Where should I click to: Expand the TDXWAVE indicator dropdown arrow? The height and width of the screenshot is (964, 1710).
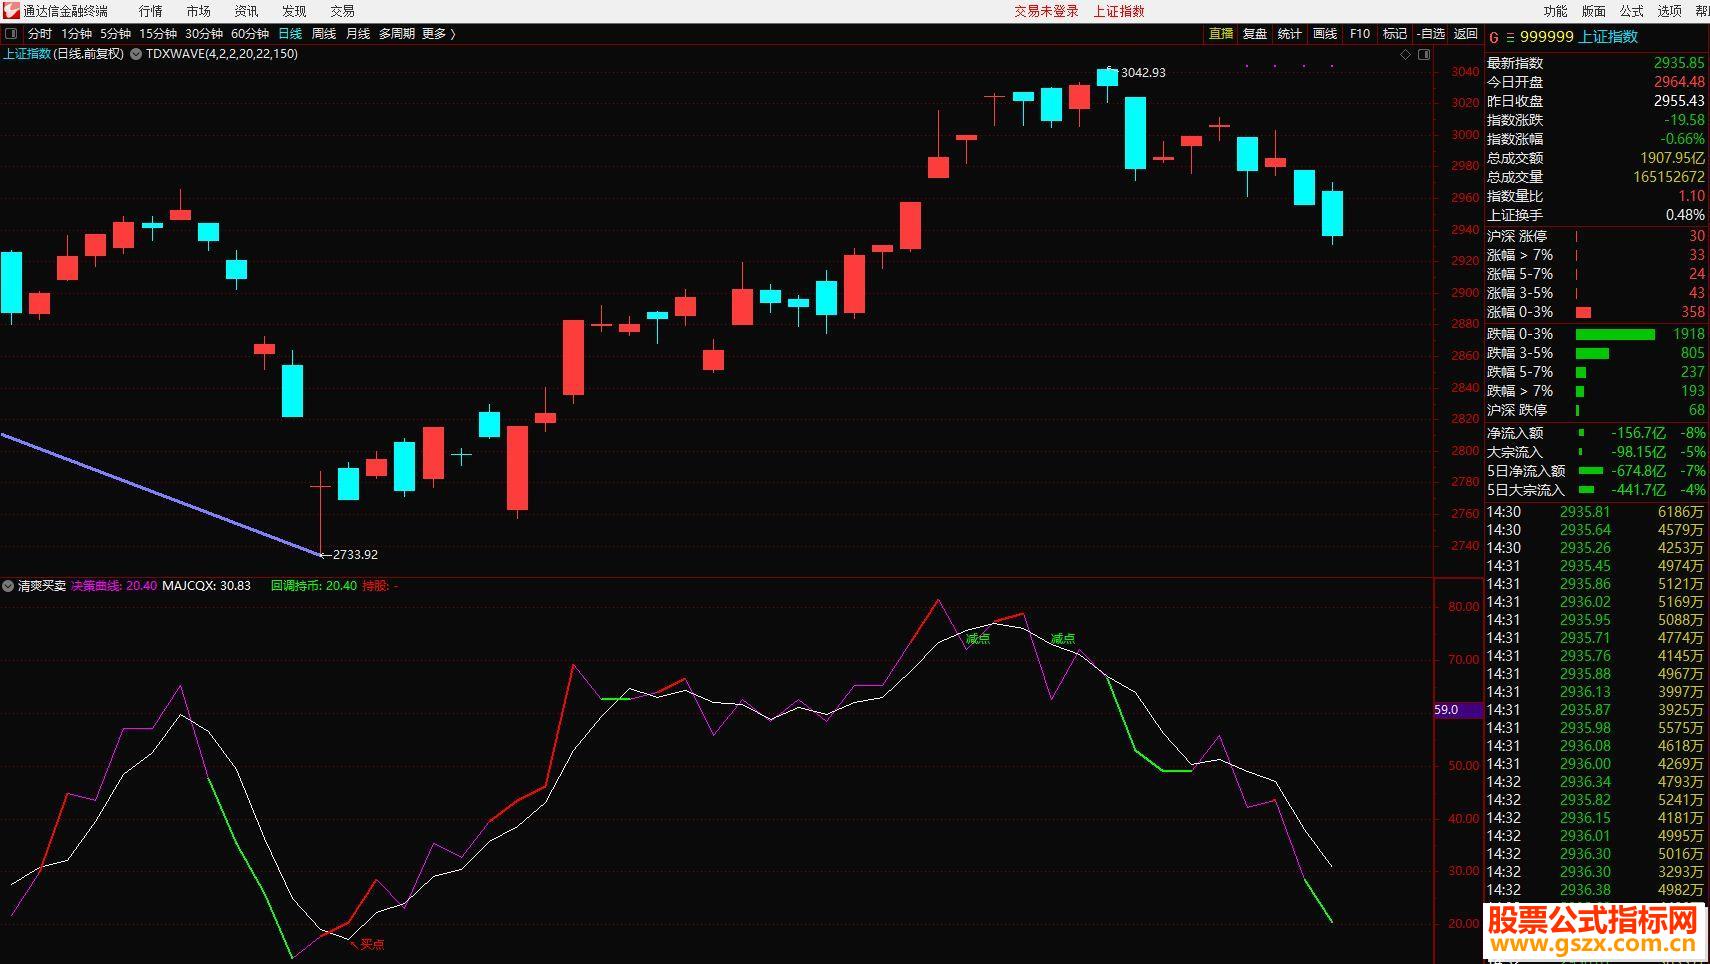coord(136,54)
